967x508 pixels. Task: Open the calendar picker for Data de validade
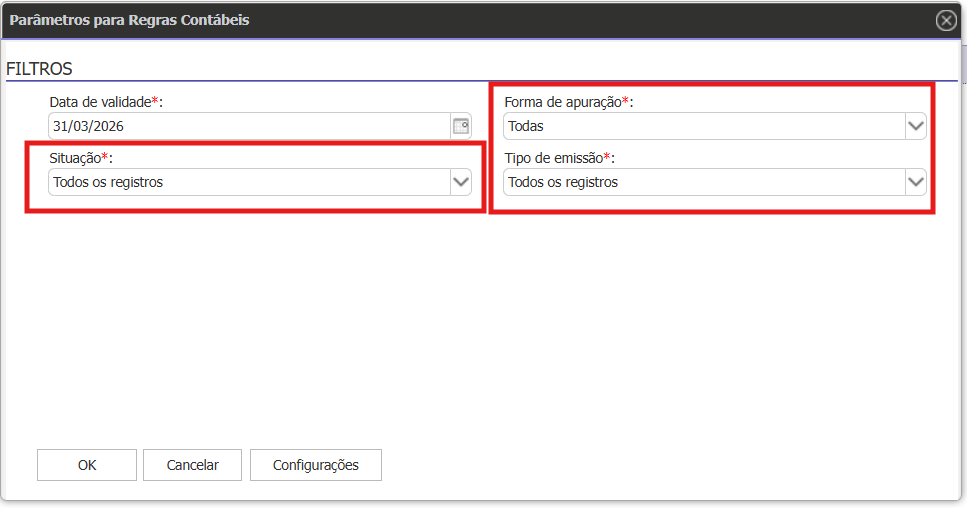[461, 126]
